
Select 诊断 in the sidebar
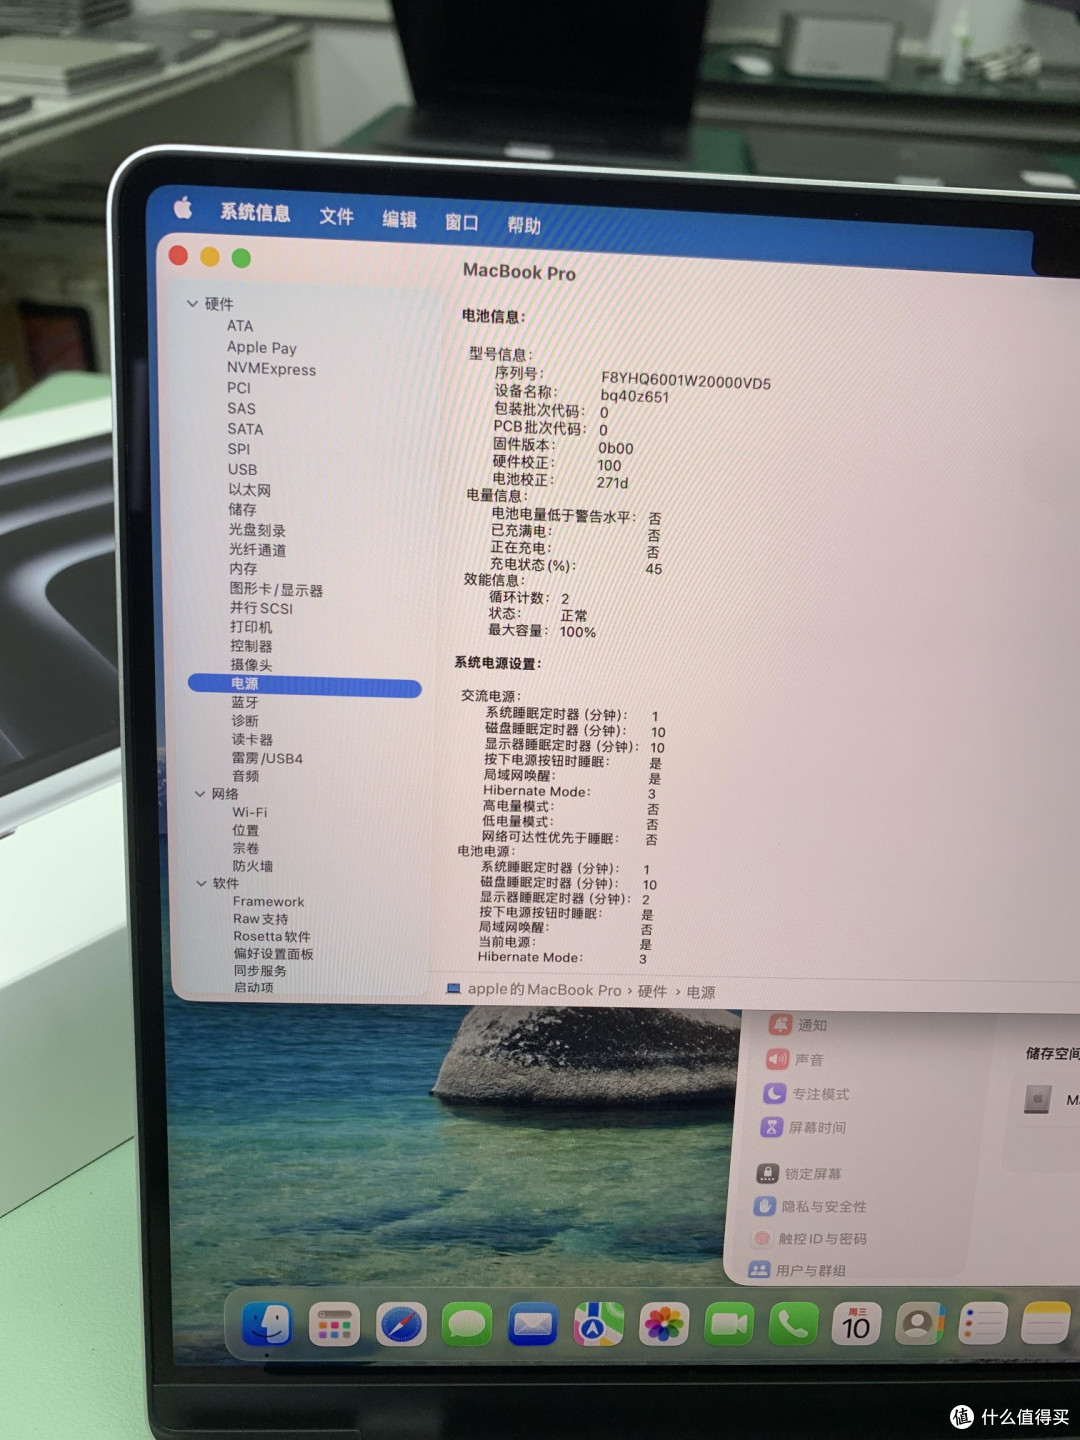tap(245, 721)
